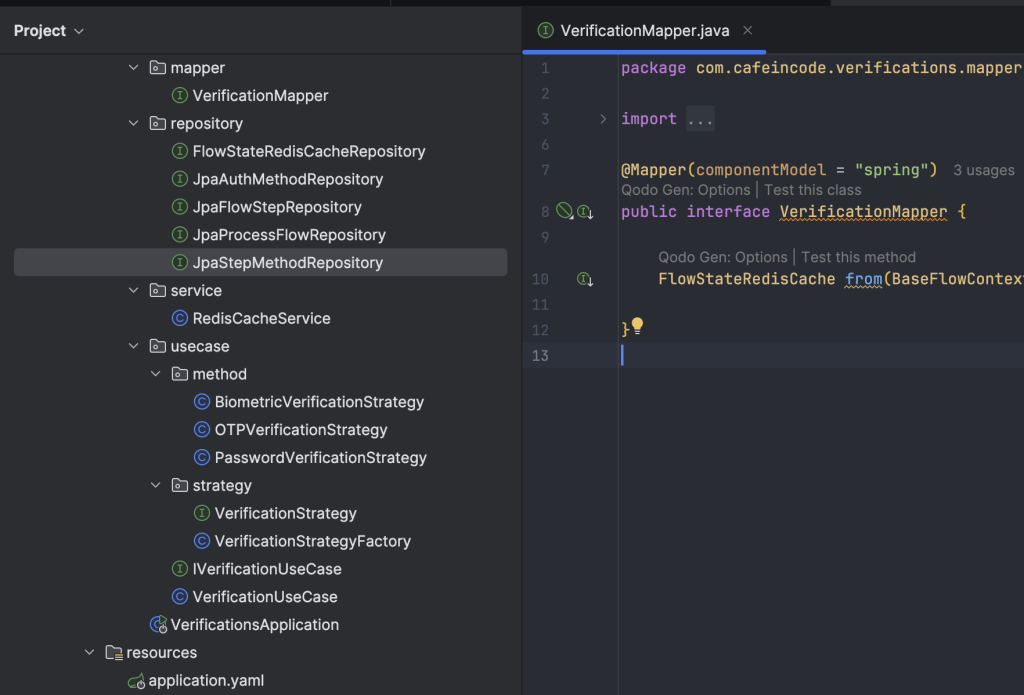Click the mapper folder icon

tap(157, 67)
